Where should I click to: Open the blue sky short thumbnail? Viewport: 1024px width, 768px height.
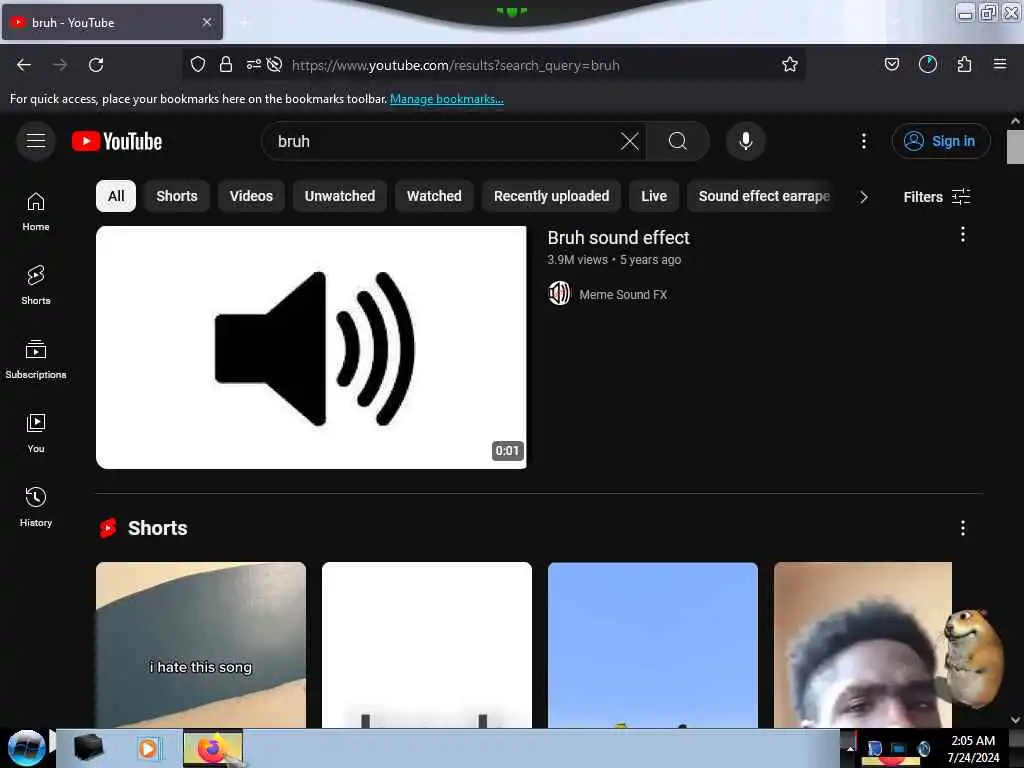pos(652,645)
